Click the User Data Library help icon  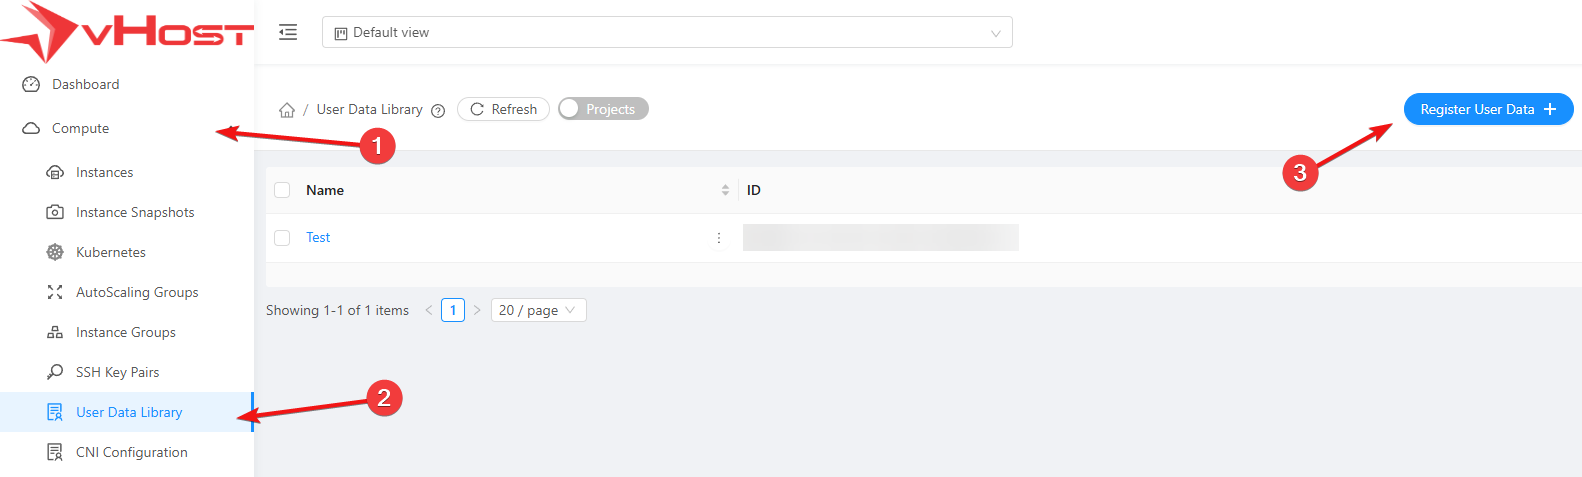[x=438, y=111]
